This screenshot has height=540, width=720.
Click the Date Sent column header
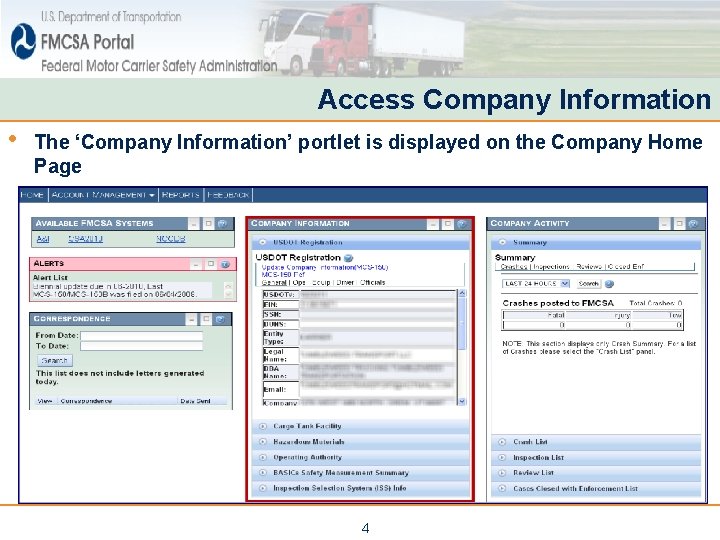(x=196, y=401)
